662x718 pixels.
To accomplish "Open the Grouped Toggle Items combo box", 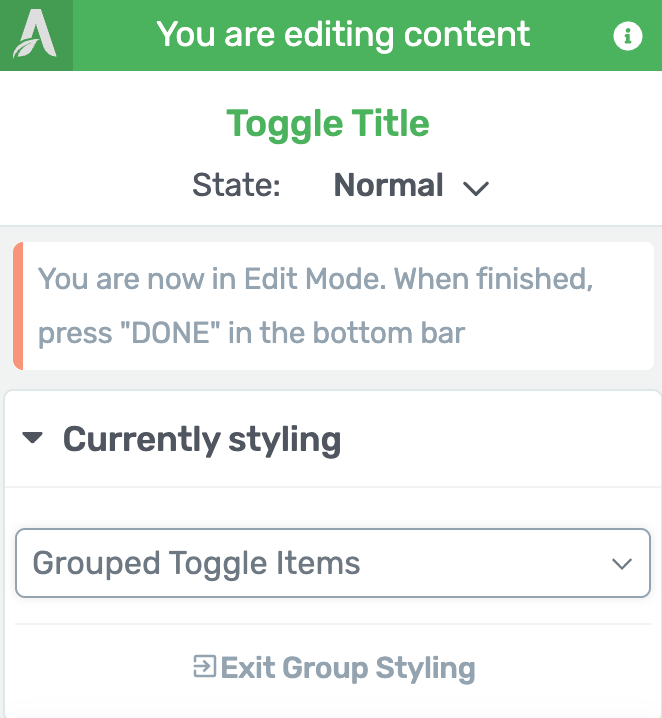I will [333, 563].
